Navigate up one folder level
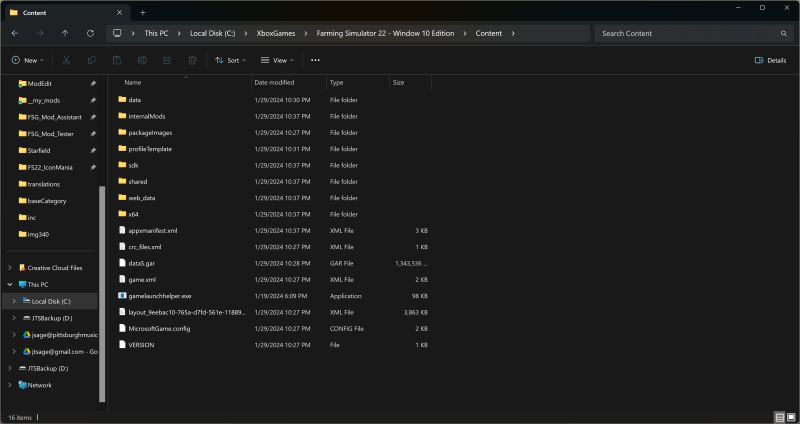The image size is (800, 424). pos(65,33)
